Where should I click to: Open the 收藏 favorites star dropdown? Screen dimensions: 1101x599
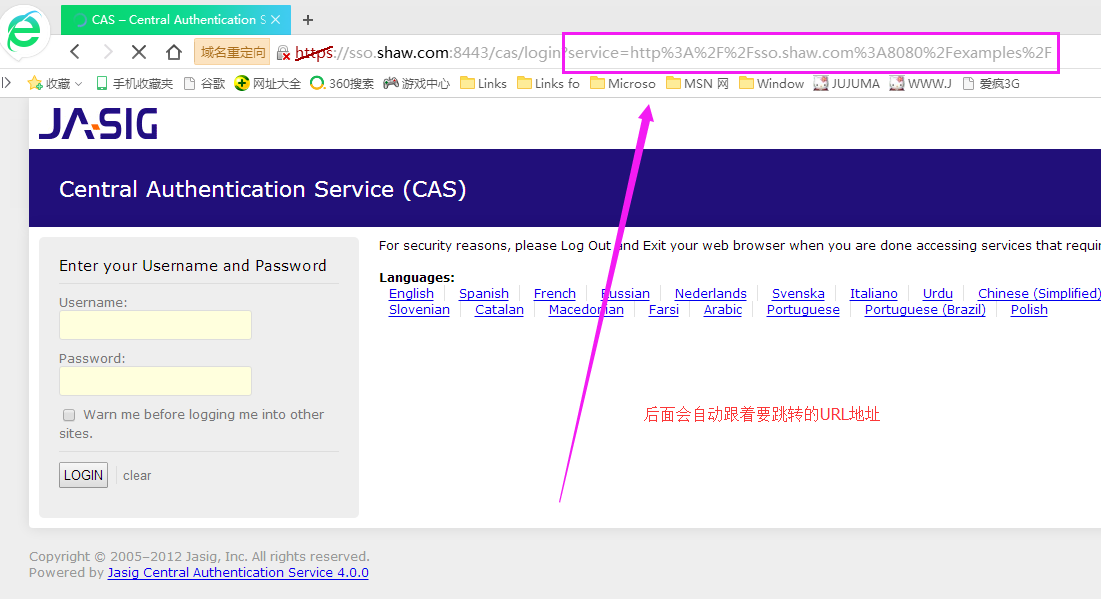tap(55, 84)
